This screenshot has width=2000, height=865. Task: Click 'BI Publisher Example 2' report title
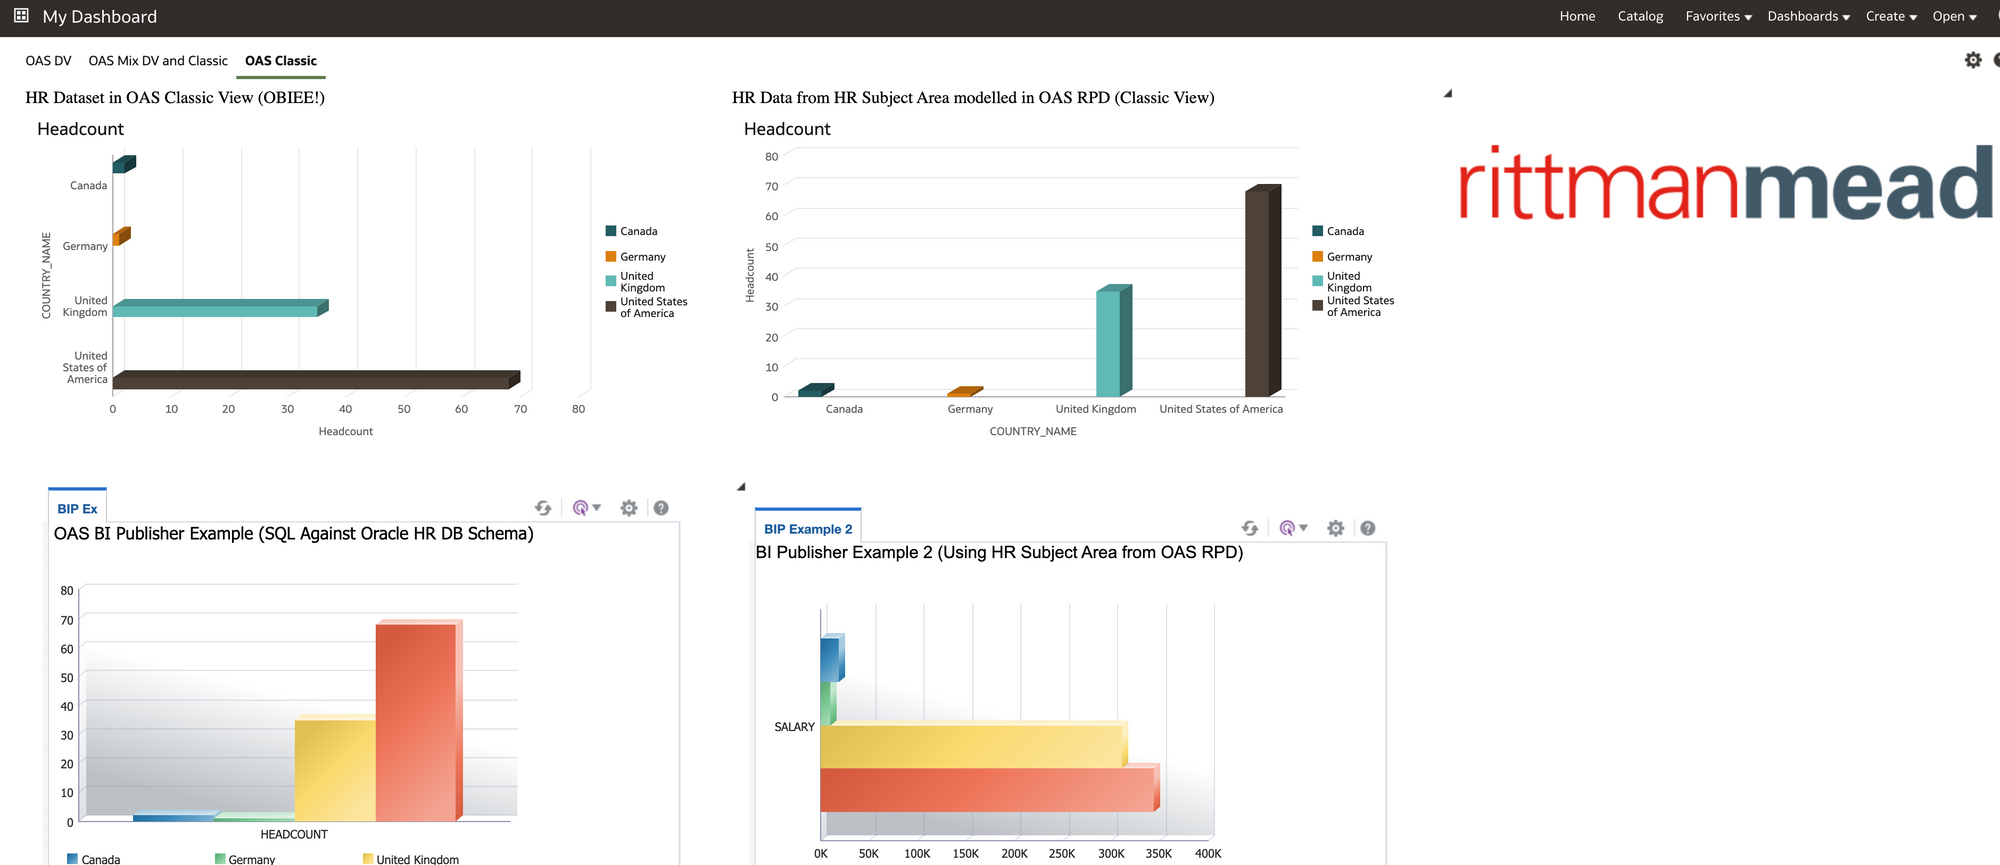coord(999,553)
